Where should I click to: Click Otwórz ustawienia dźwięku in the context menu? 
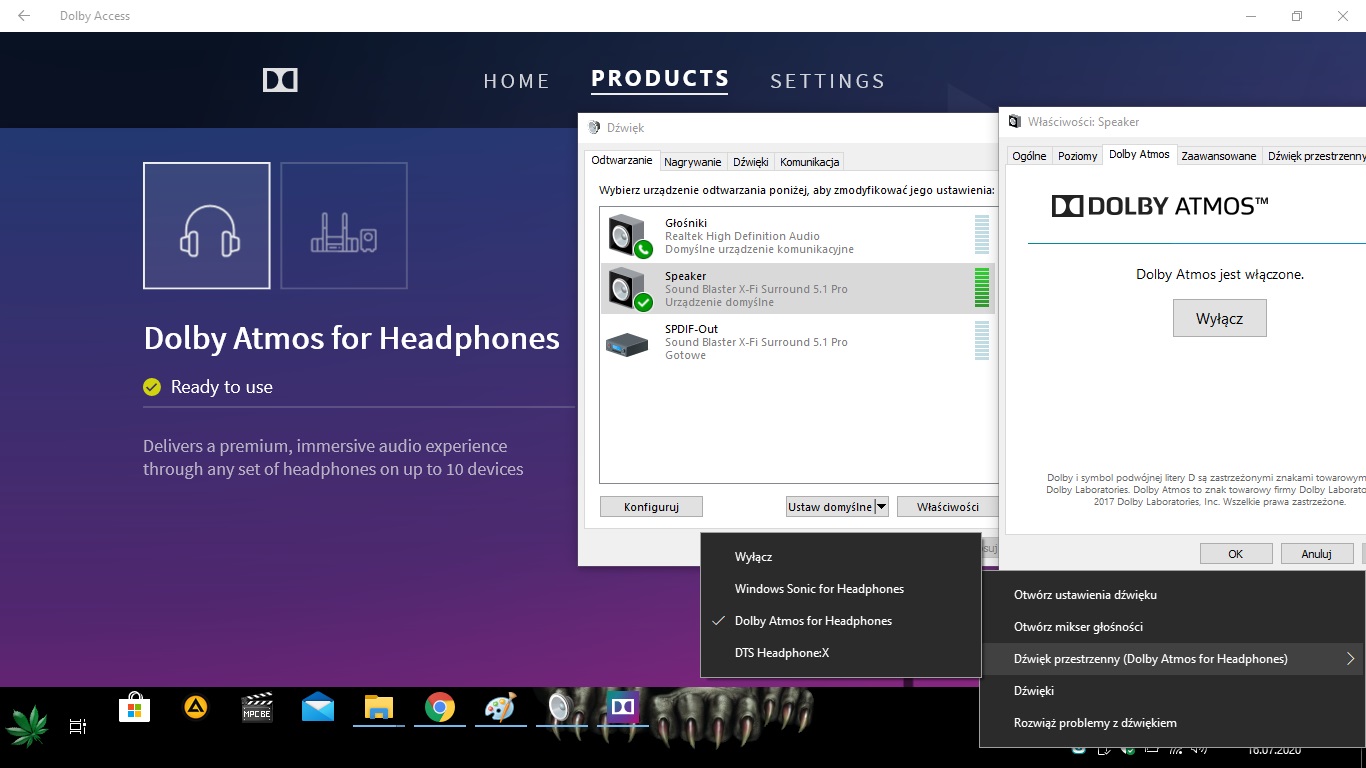pyautogui.click(x=1171, y=595)
